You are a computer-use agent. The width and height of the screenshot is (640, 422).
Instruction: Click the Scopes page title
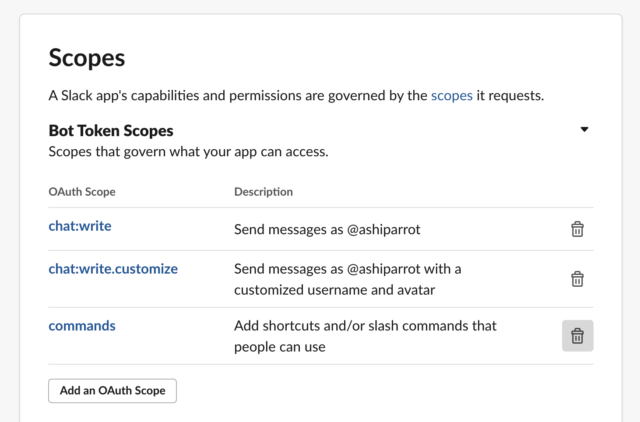(87, 58)
